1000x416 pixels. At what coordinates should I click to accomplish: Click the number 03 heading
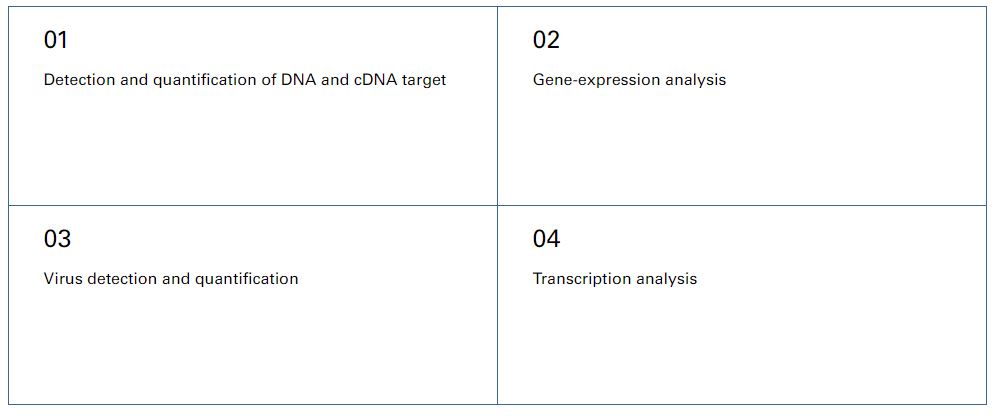(57, 239)
